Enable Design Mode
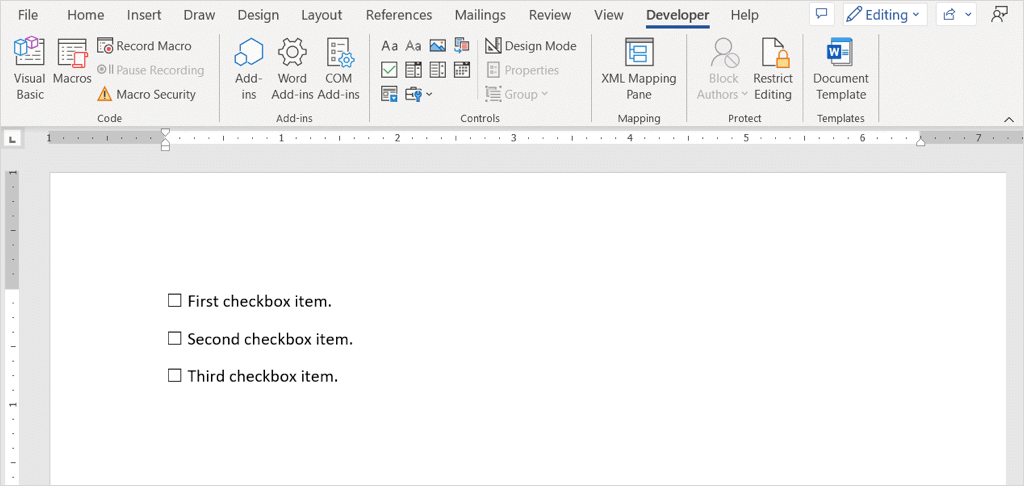 pyautogui.click(x=531, y=46)
